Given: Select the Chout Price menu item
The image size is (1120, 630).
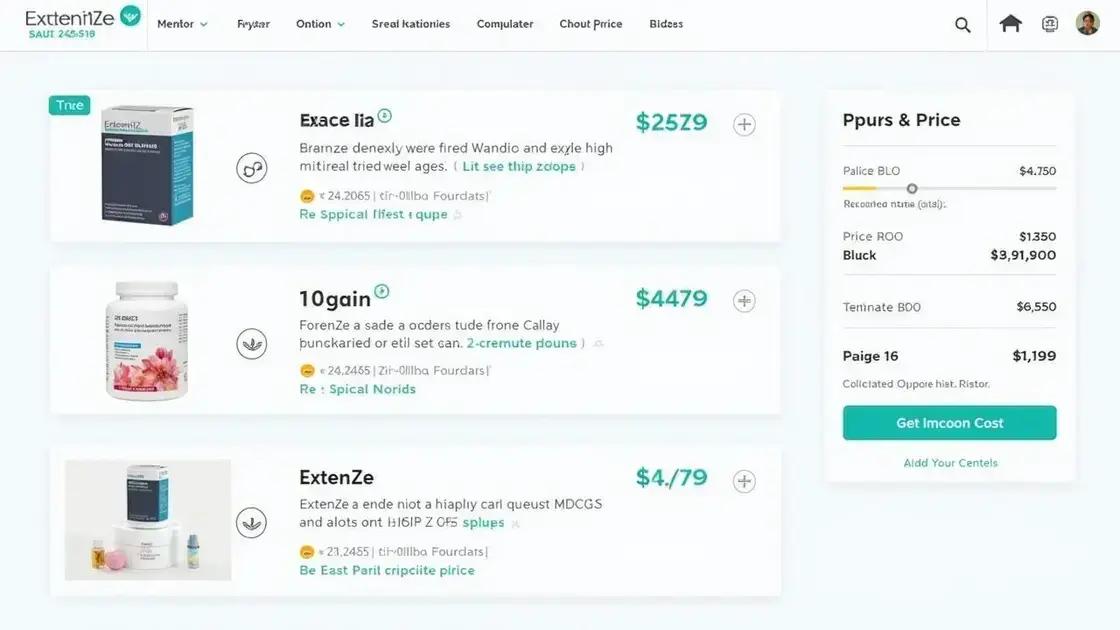Looking at the screenshot, I should (591, 24).
